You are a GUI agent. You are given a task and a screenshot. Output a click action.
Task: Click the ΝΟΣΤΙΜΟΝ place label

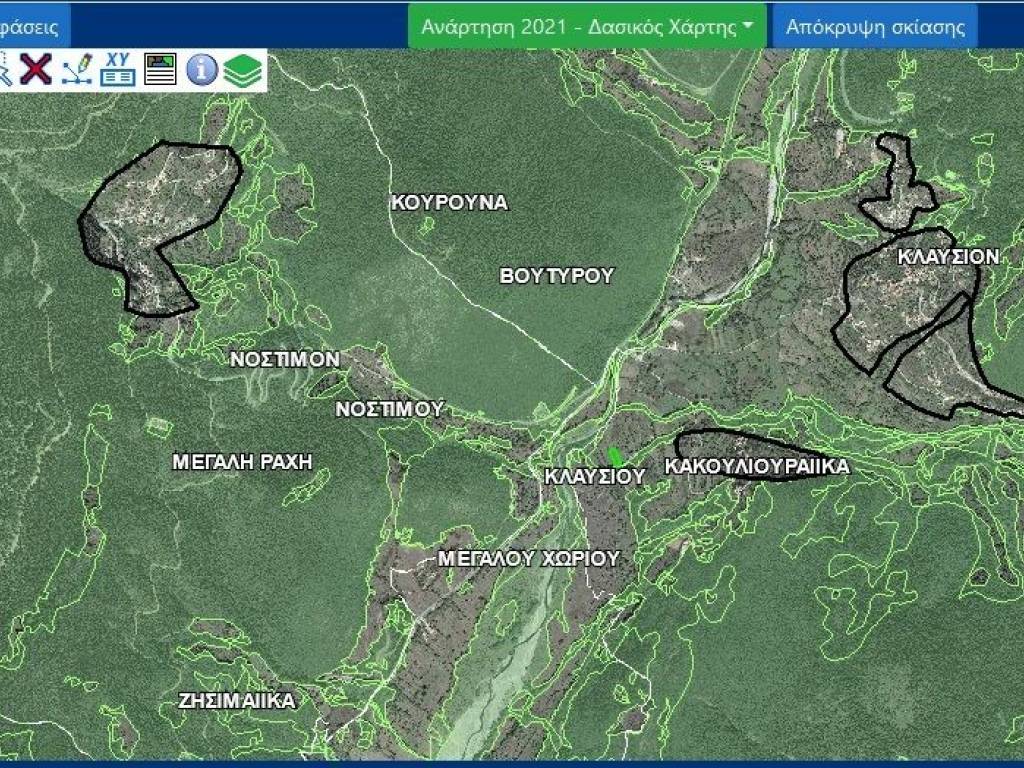point(285,359)
